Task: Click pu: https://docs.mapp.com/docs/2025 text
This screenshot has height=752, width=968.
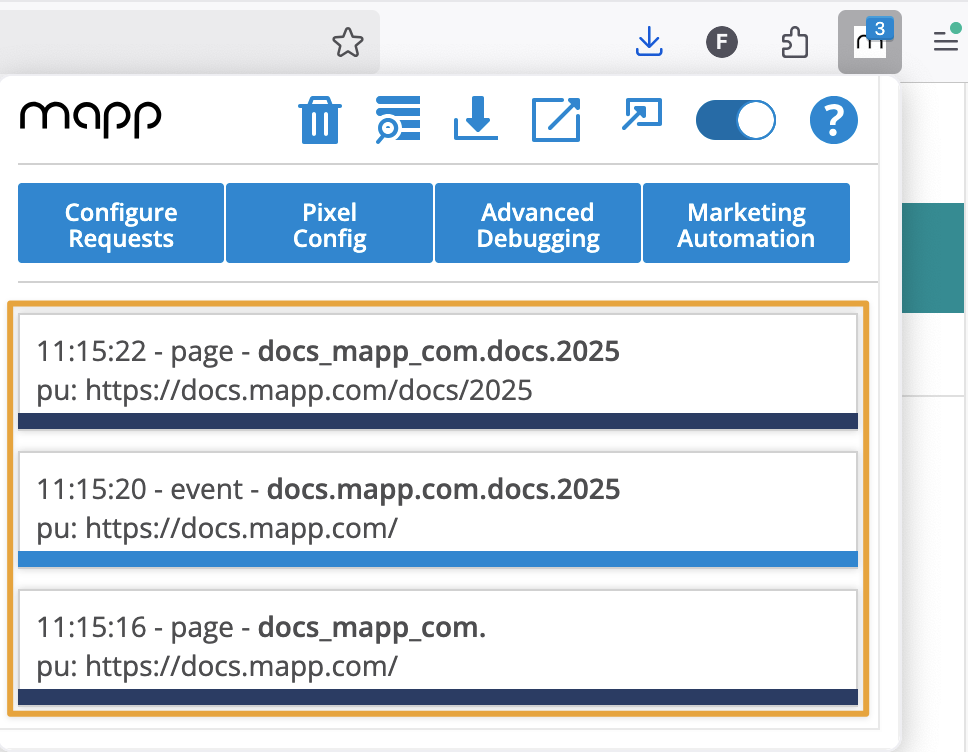Action: 285,390
